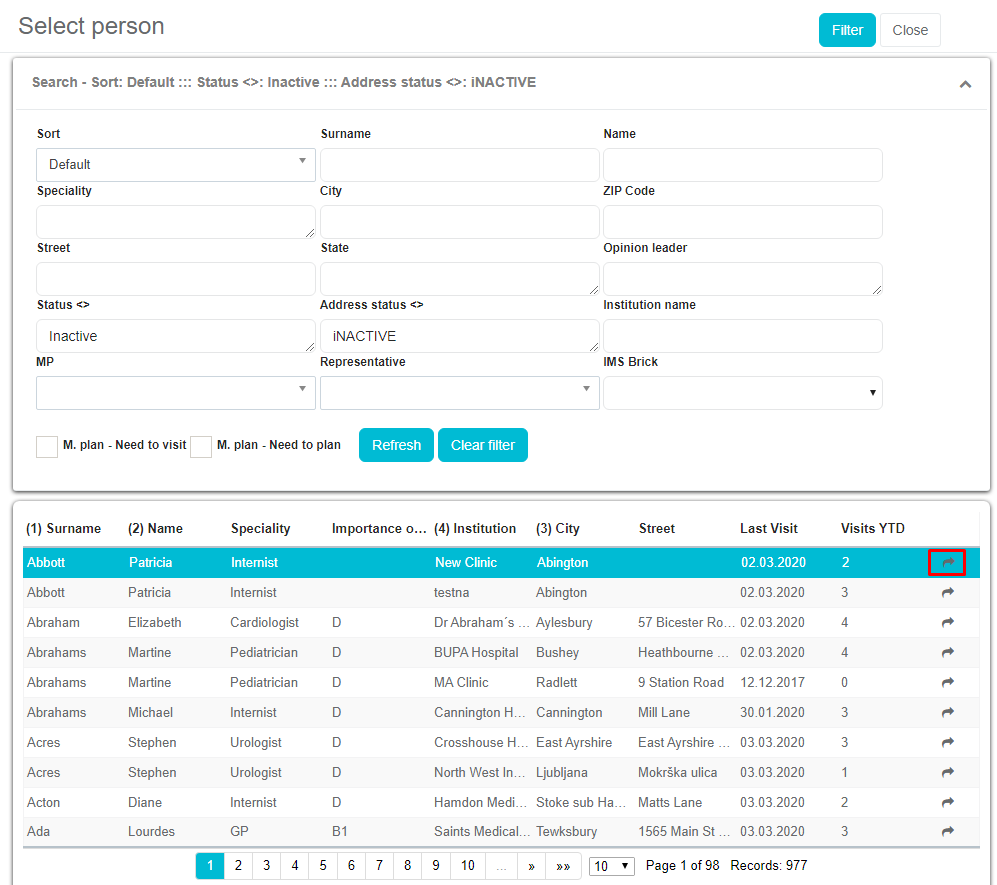The image size is (997, 885).
Task: Click arrow icon for testna institution row
Action: point(947,593)
